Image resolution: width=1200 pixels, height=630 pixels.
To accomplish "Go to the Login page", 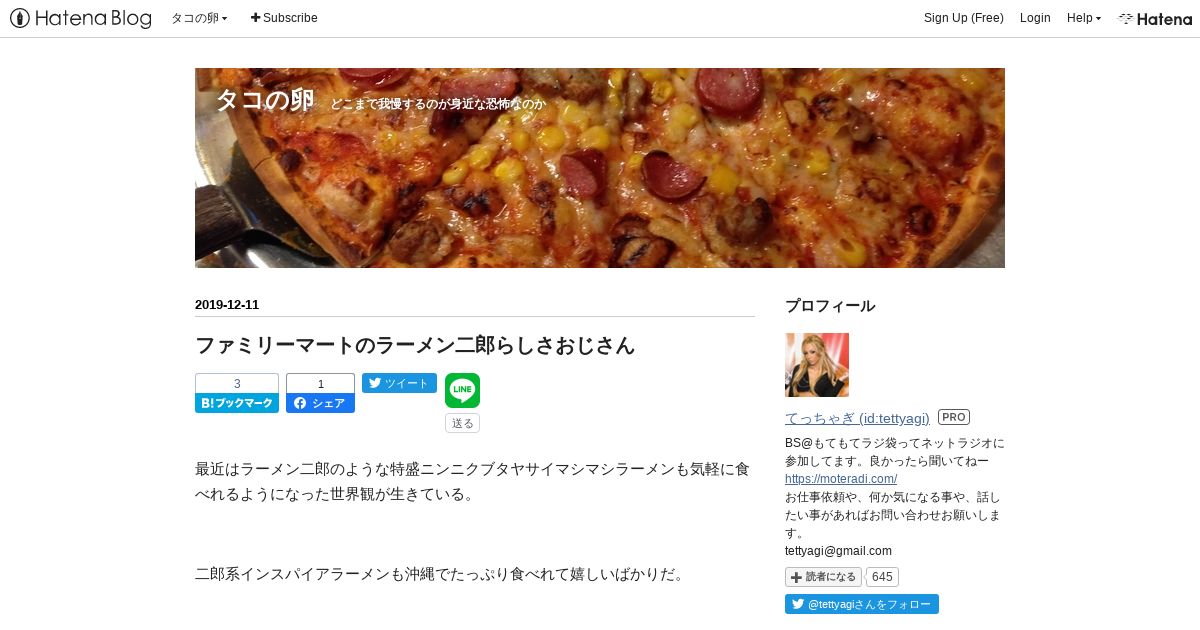I will pyautogui.click(x=1035, y=18).
